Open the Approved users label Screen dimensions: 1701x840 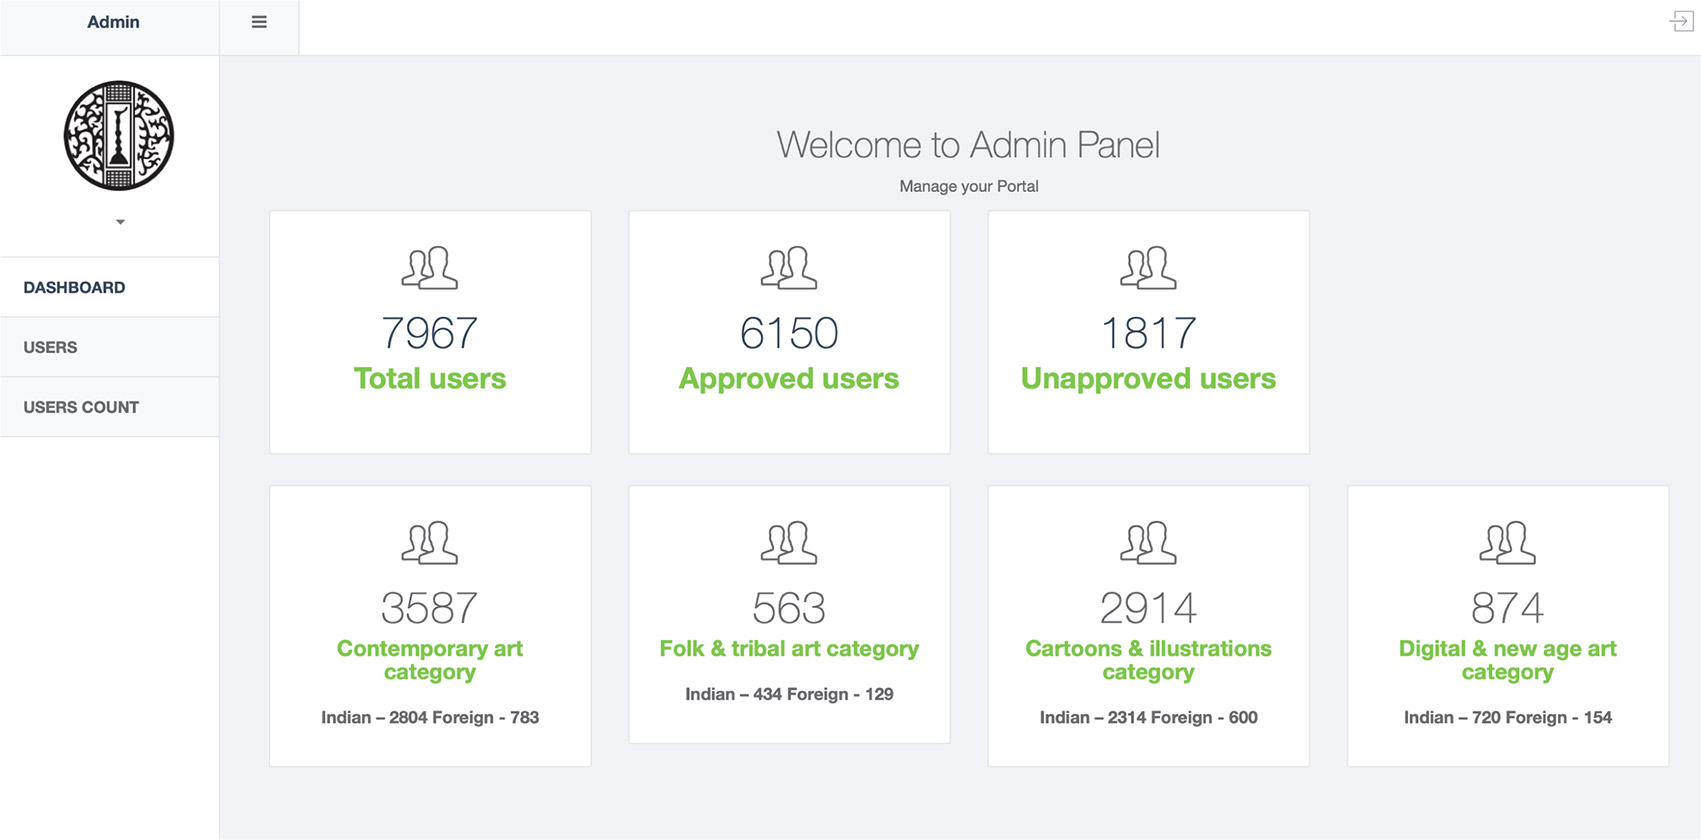click(x=789, y=379)
